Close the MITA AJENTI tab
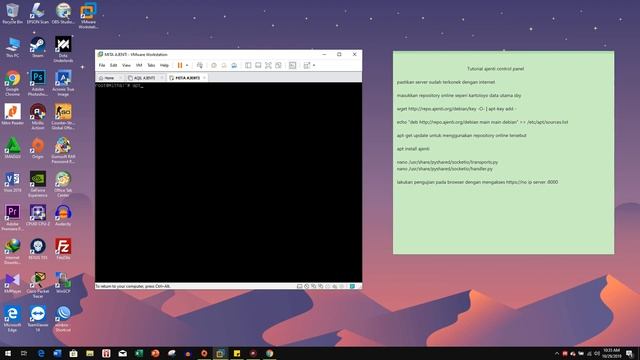The width and height of the screenshot is (640, 360). coord(204,78)
